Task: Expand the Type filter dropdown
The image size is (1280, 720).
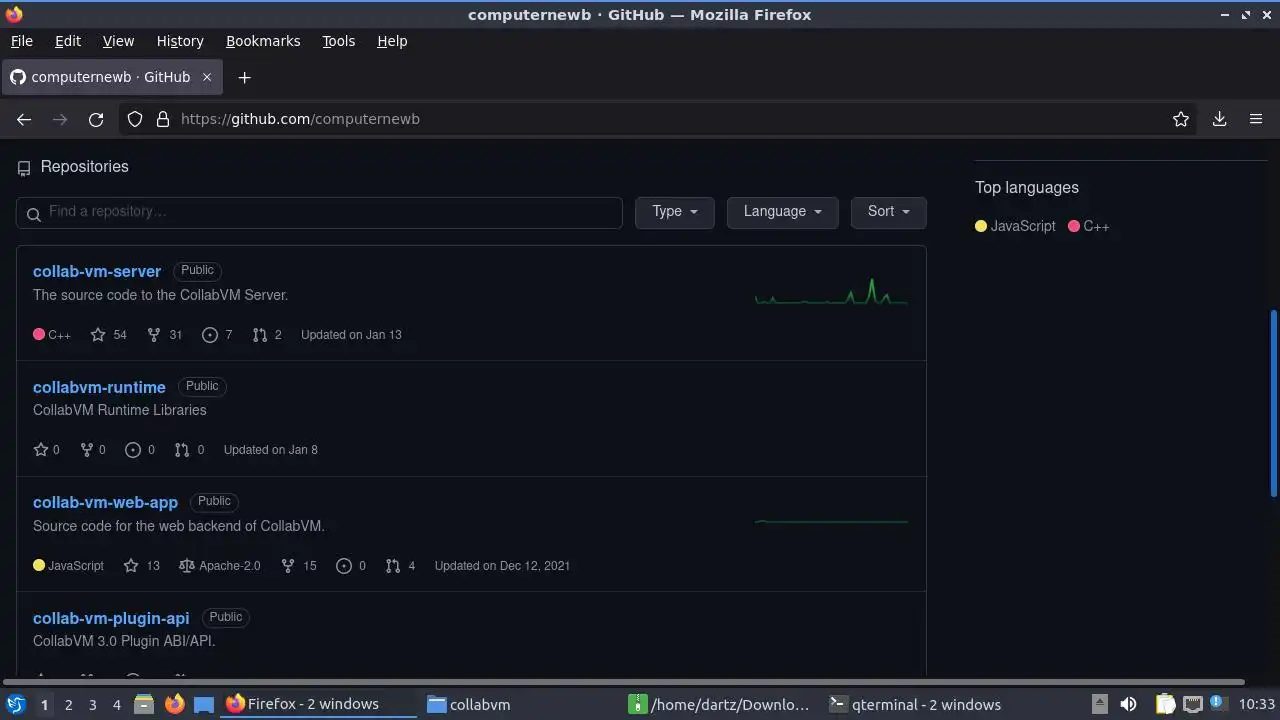Action: [x=674, y=212]
